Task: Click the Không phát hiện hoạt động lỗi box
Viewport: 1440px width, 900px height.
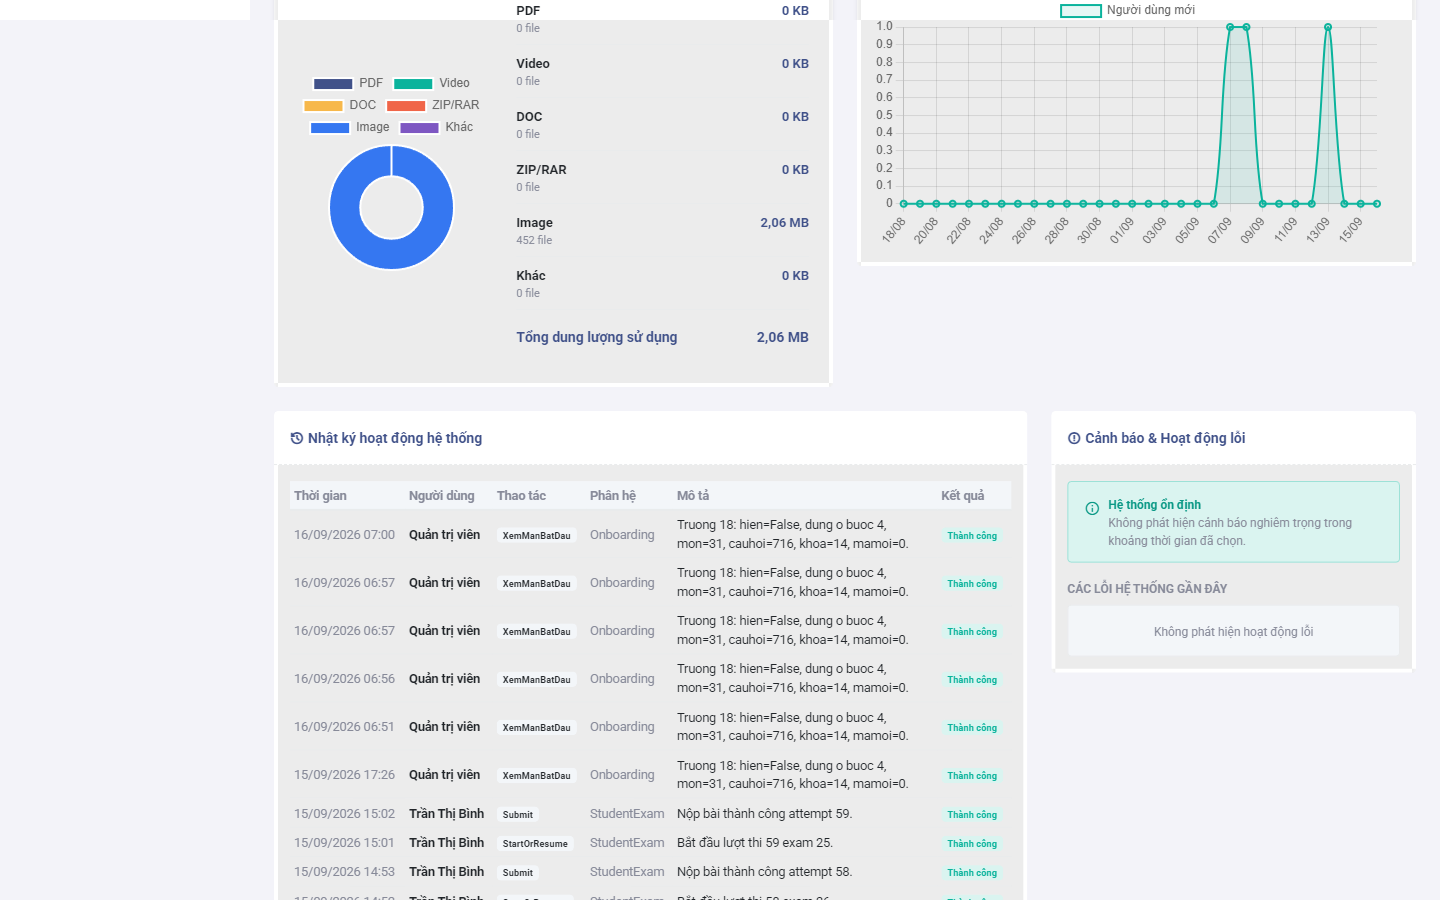Action: pos(1233,631)
